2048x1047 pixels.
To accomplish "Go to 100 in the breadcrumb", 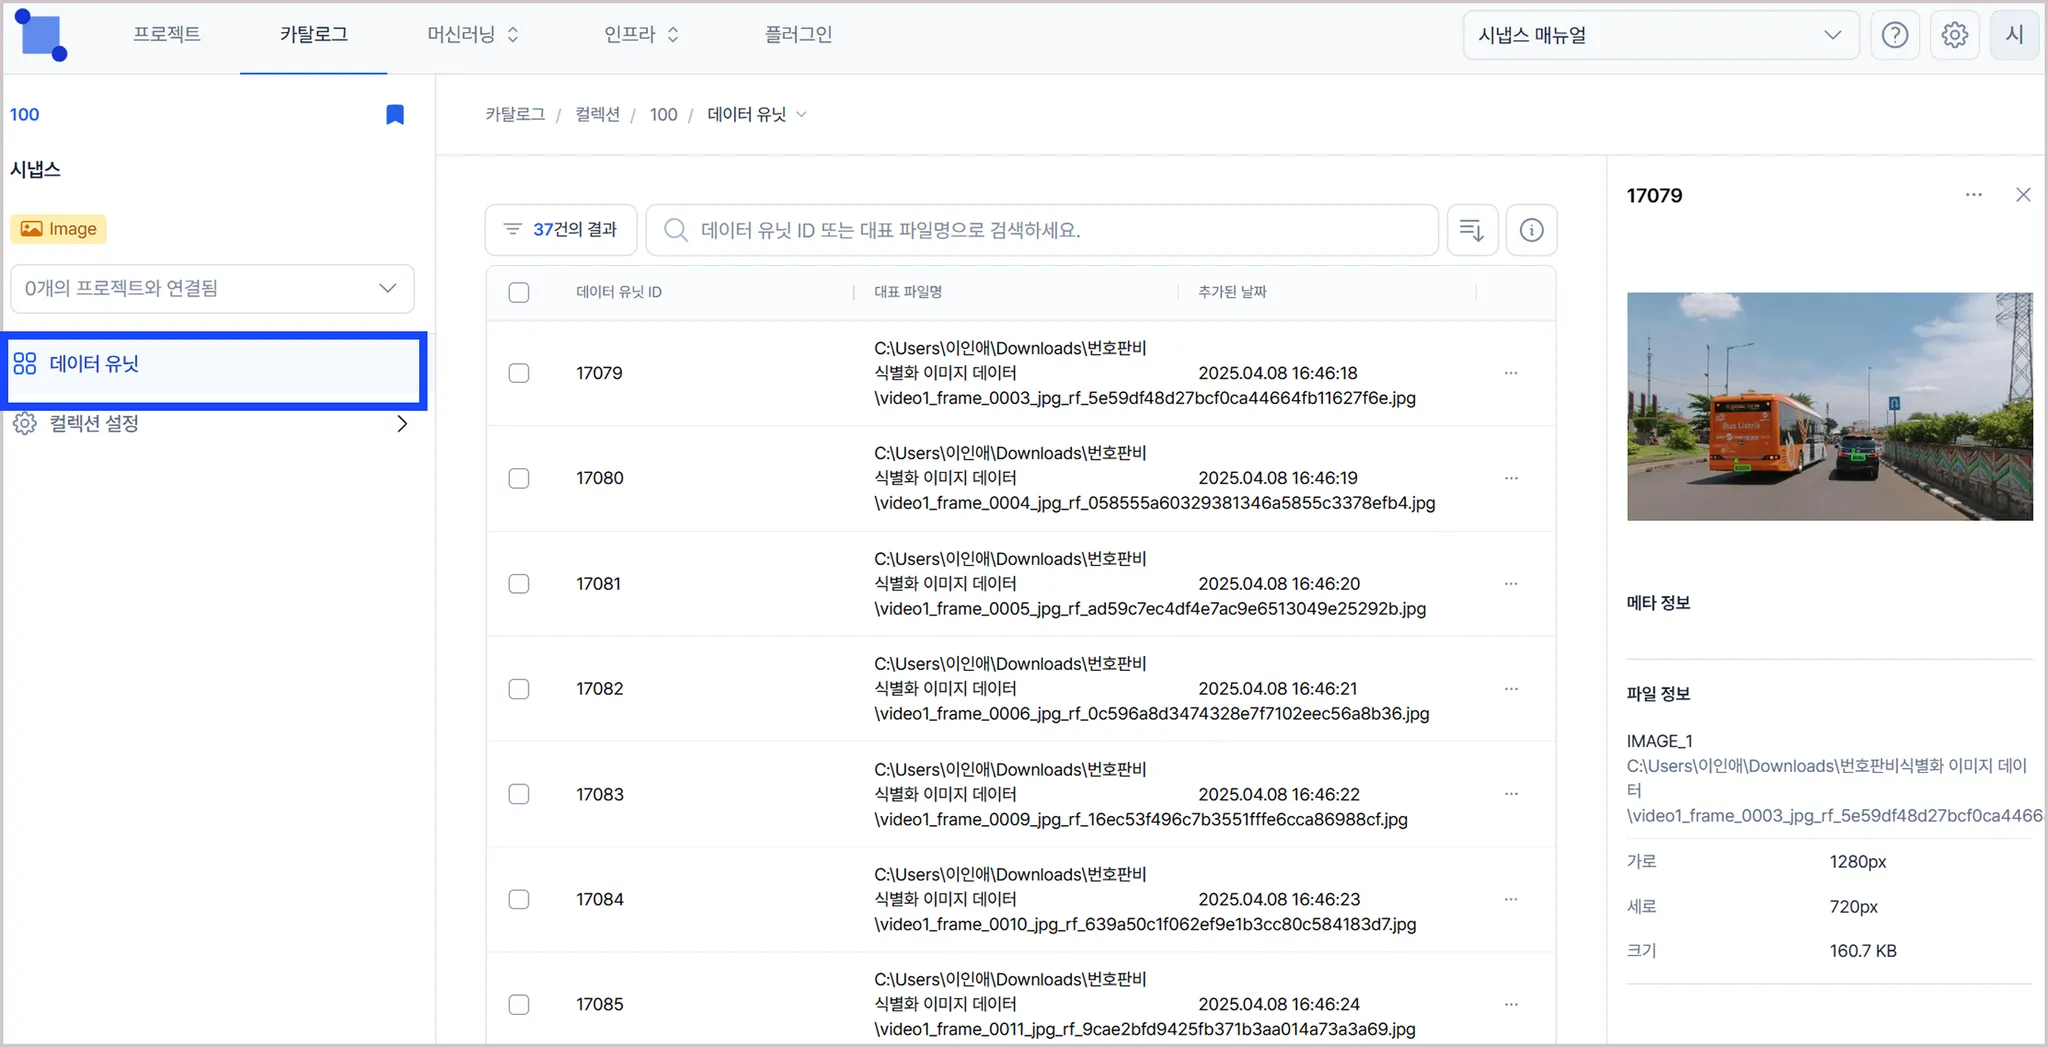I will [x=663, y=115].
